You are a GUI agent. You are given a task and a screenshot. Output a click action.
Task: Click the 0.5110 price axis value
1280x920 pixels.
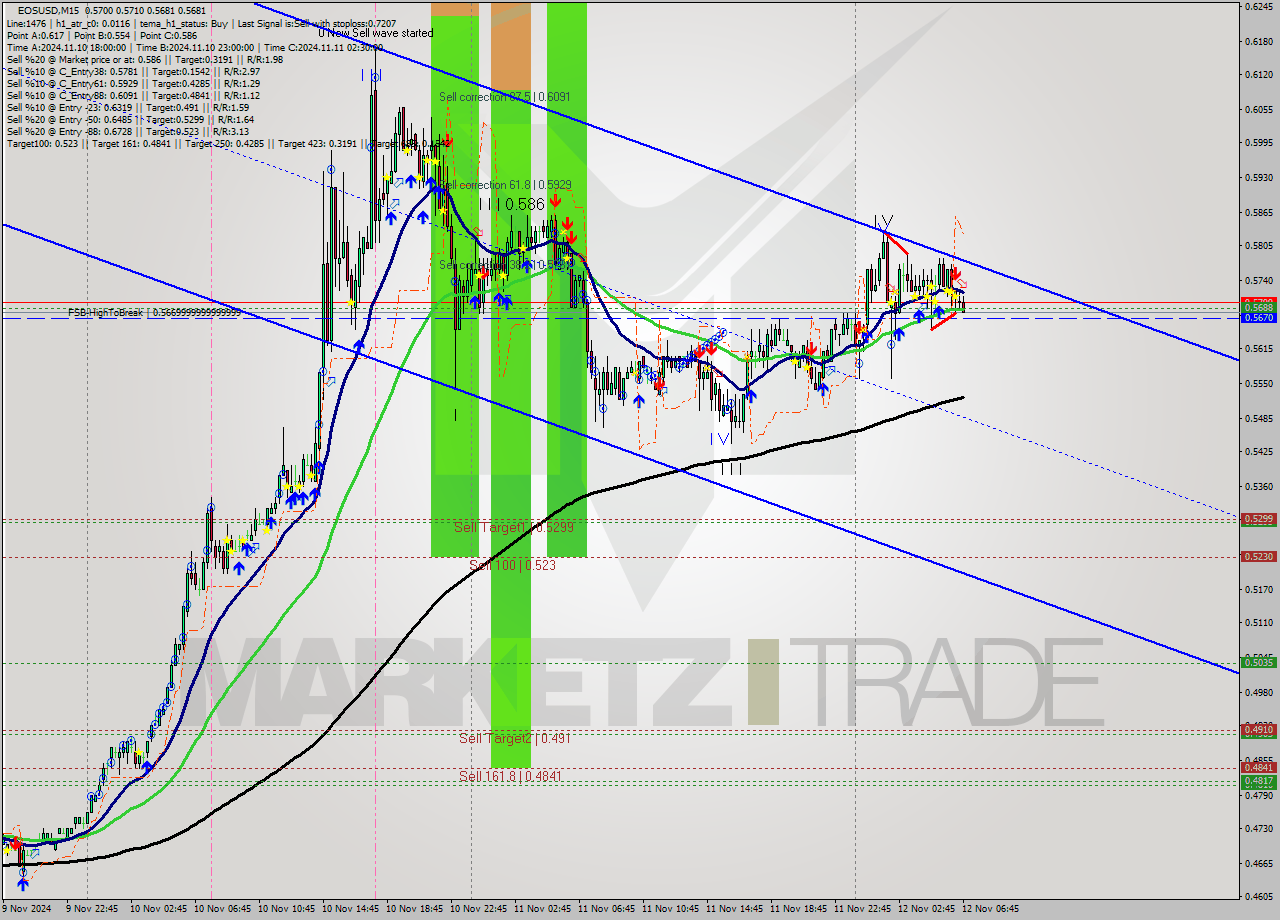pyautogui.click(x=1257, y=622)
